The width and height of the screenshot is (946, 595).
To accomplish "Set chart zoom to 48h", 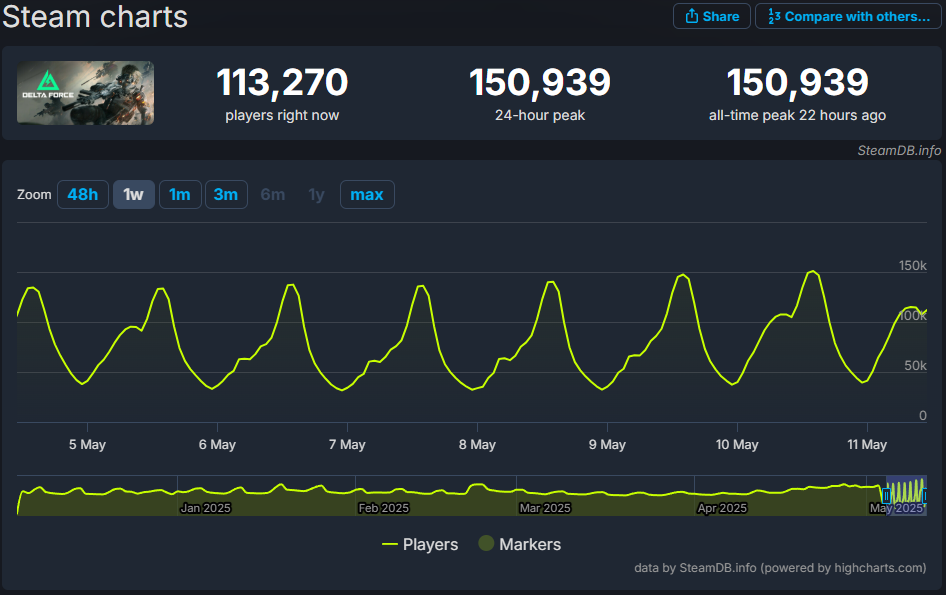I will tap(83, 194).
